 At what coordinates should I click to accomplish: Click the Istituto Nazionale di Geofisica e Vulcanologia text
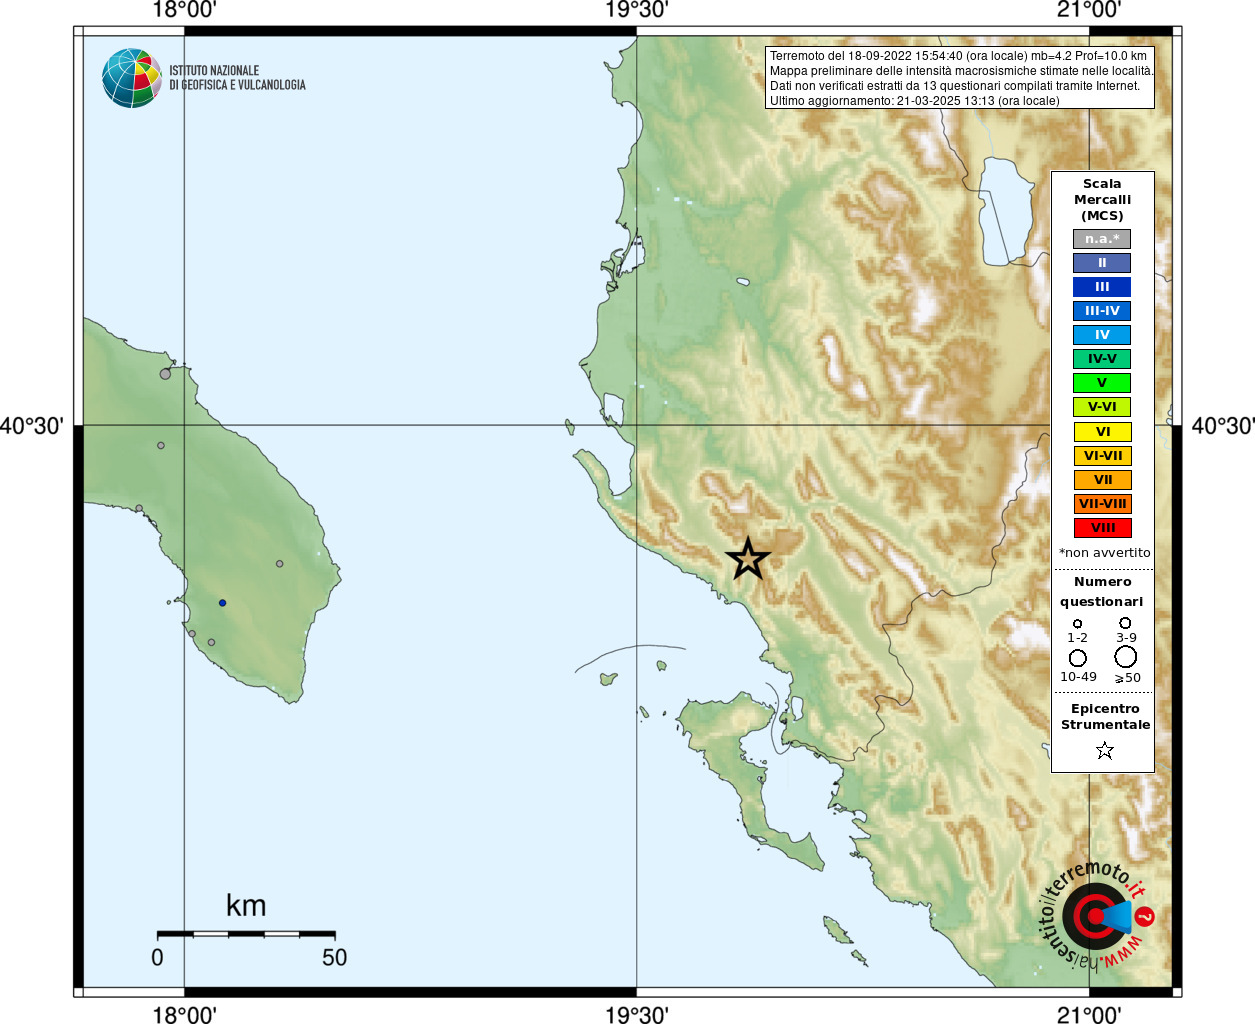tap(237, 78)
